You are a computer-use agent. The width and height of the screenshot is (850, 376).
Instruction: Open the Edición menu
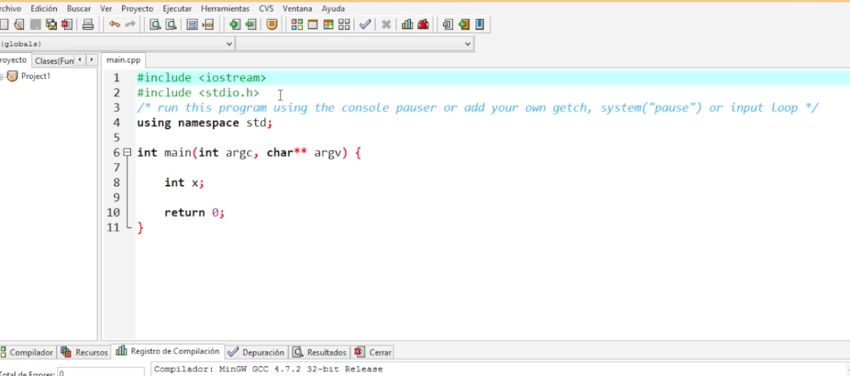tap(44, 9)
